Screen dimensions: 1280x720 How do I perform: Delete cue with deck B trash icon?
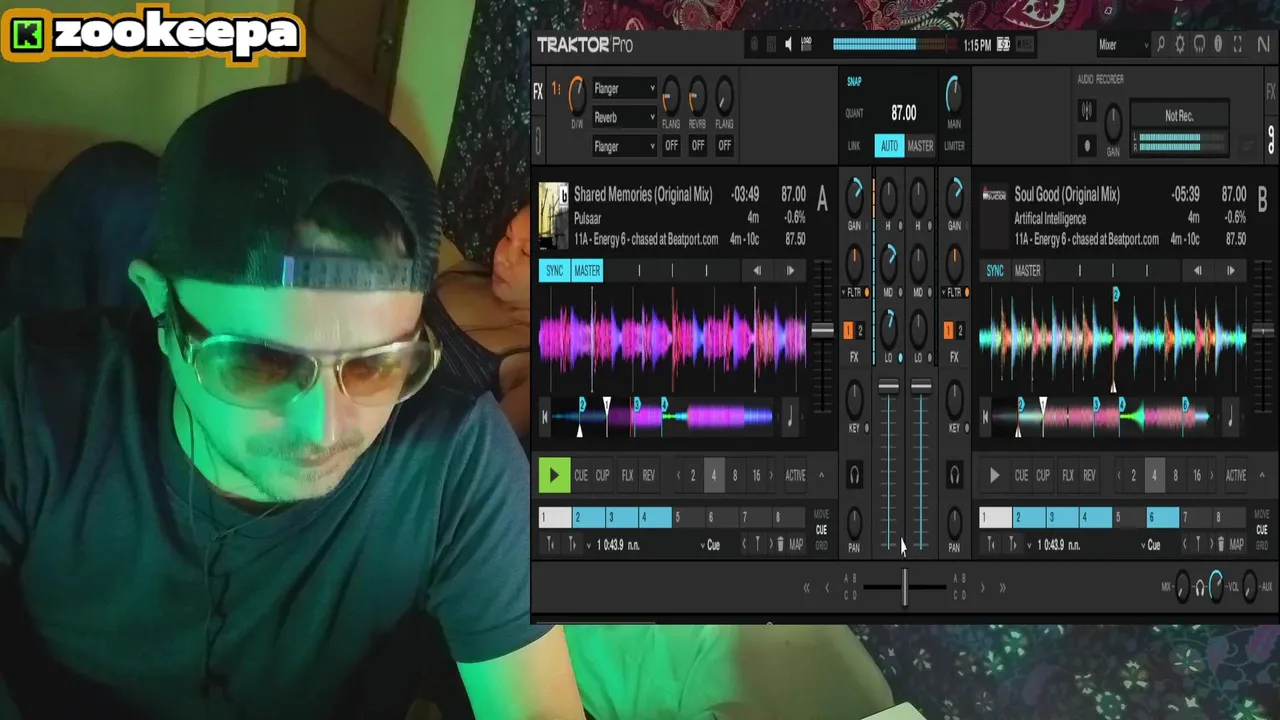(x=1220, y=545)
